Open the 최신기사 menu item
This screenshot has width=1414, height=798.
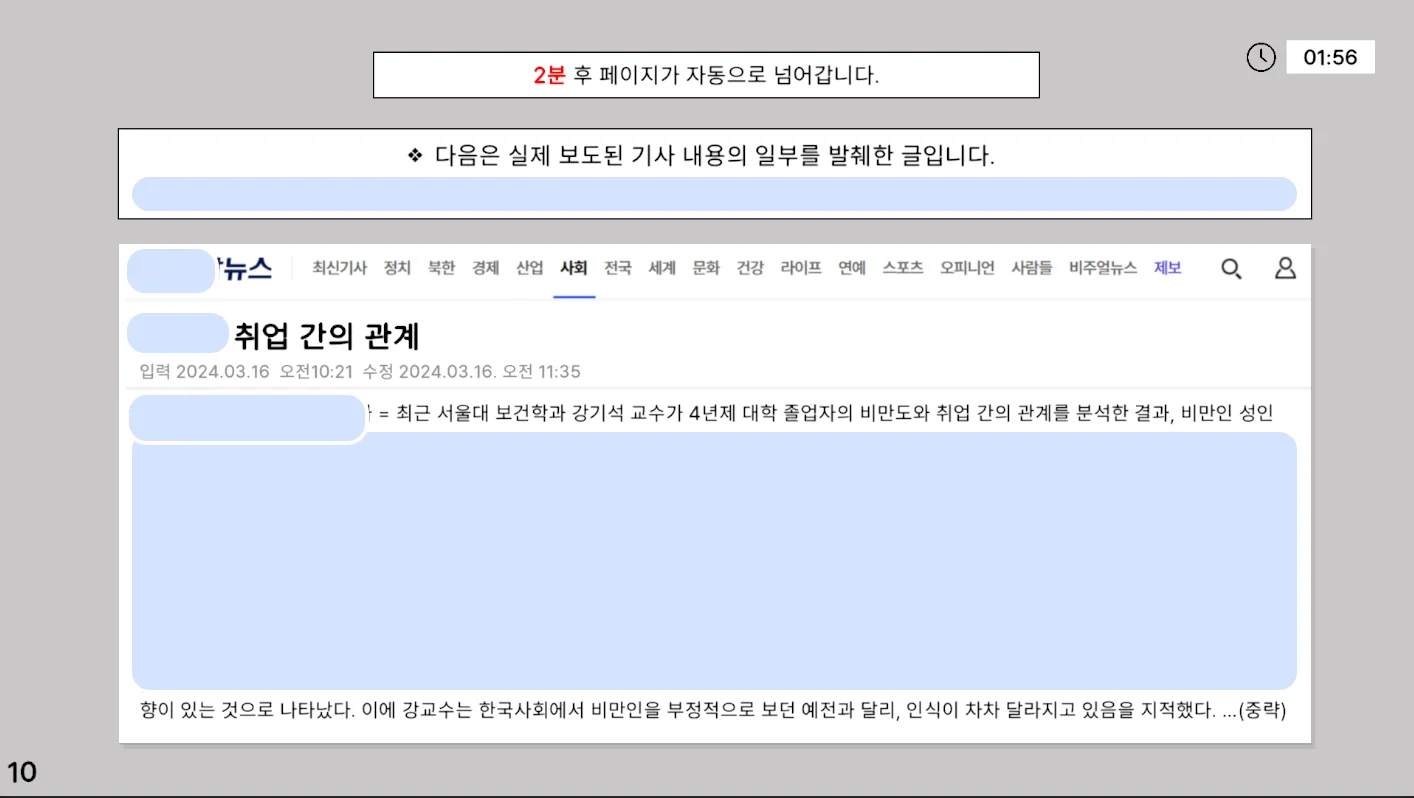coord(339,268)
